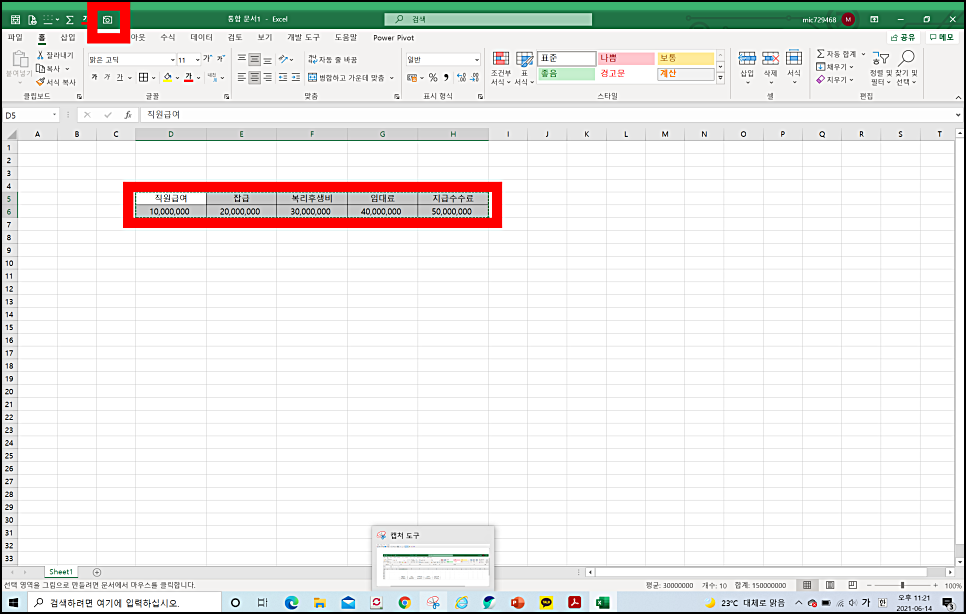
Task: Click the Paste (붙여넣기) clipboard icon
Action: pyautogui.click(x=20, y=60)
